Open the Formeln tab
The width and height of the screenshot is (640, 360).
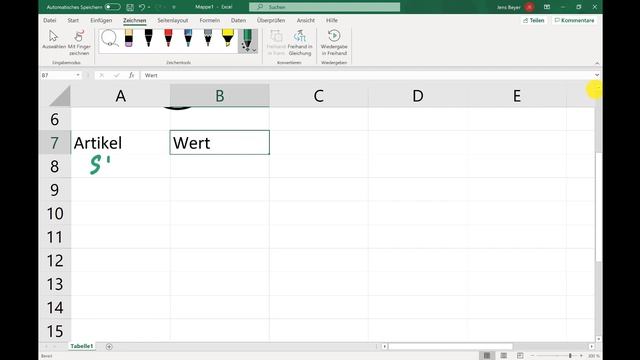pyautogui.click(x=210, y=20)
